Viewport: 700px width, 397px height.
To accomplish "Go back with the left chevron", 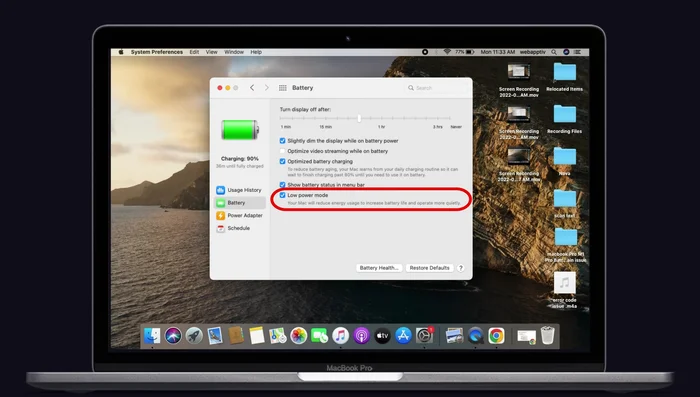I will pos(252,88).
